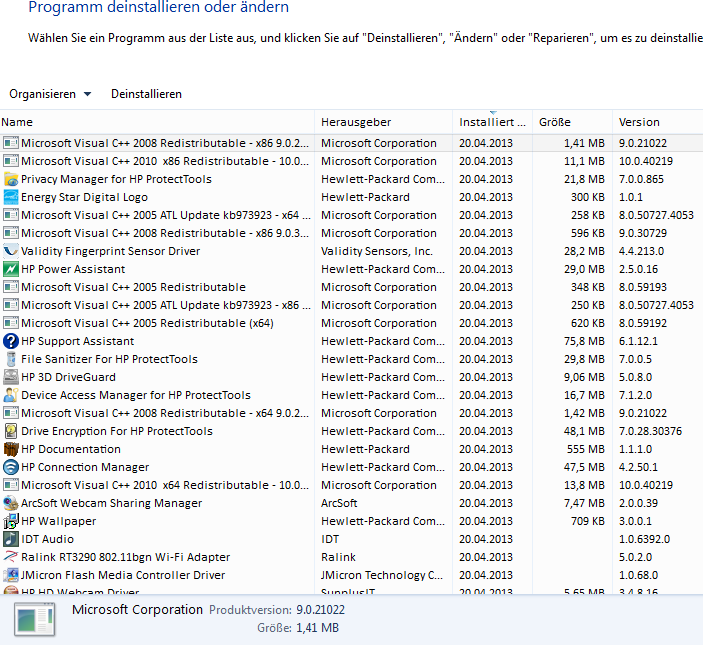Click the HP 3D DriveGuard icon

click(11, 377)
